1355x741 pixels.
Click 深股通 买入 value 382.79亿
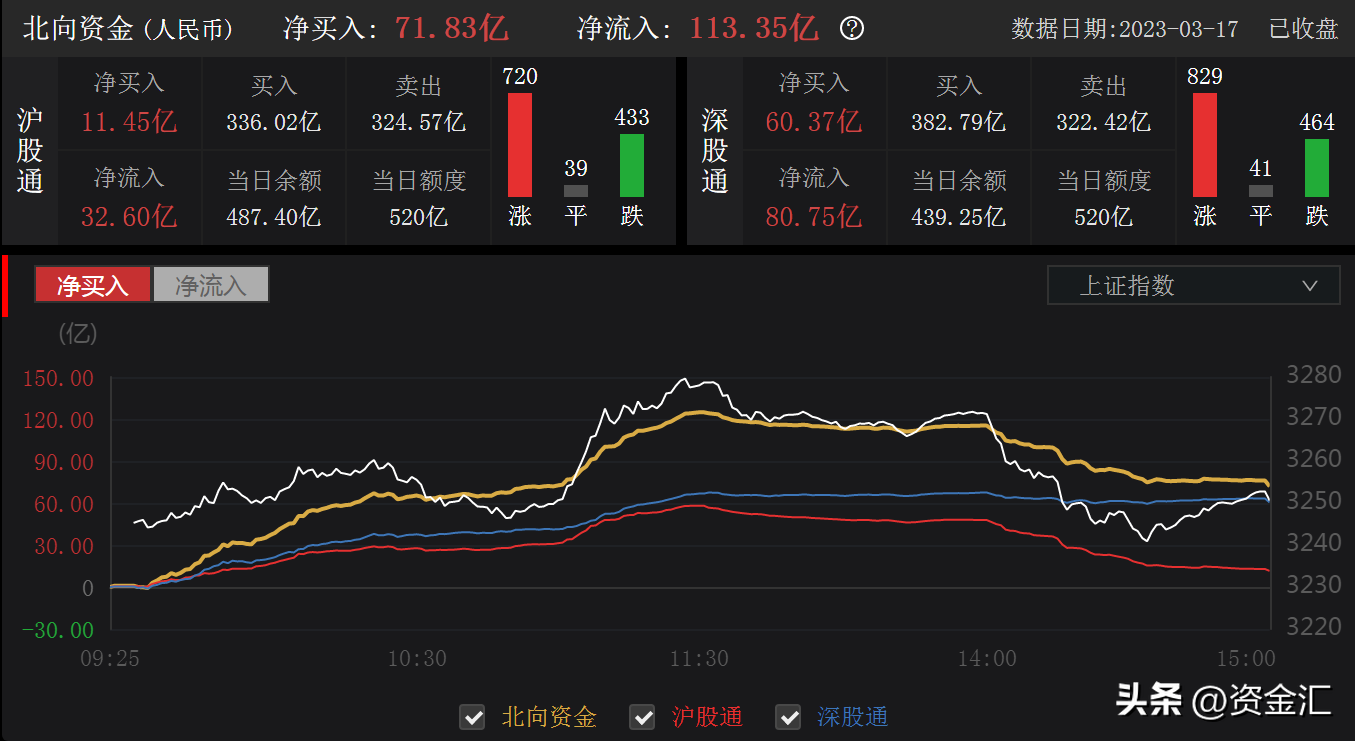(959, 122)
